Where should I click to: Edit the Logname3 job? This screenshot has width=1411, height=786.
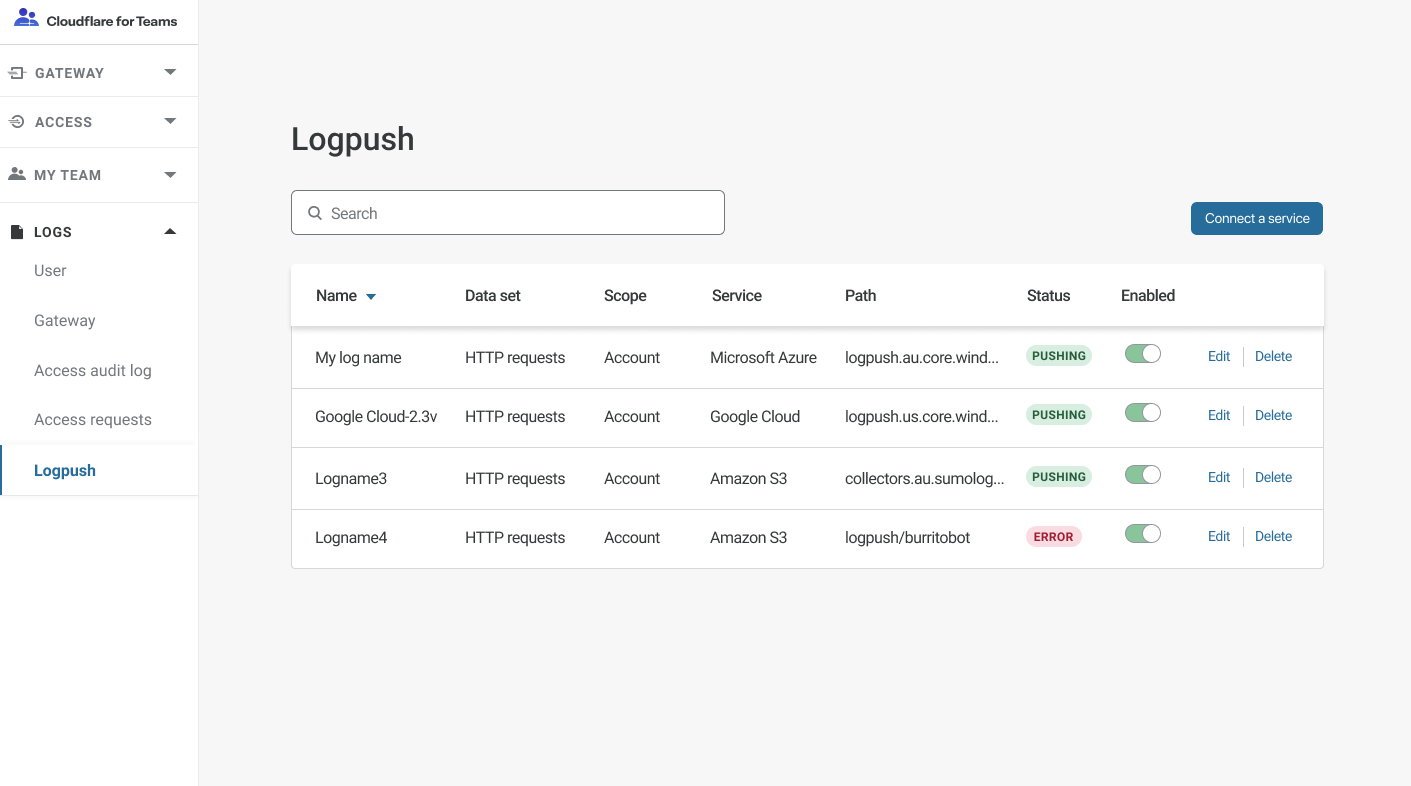(1219, 477)
